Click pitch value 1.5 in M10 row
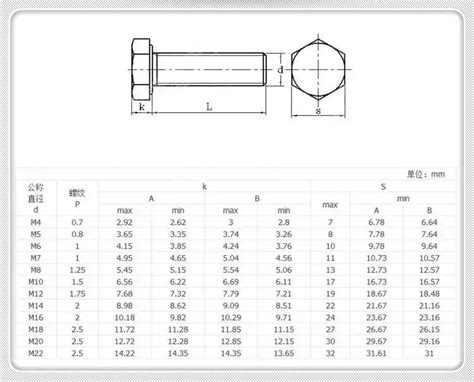Viewport: 474px width, 382px height. click(77, 282)
